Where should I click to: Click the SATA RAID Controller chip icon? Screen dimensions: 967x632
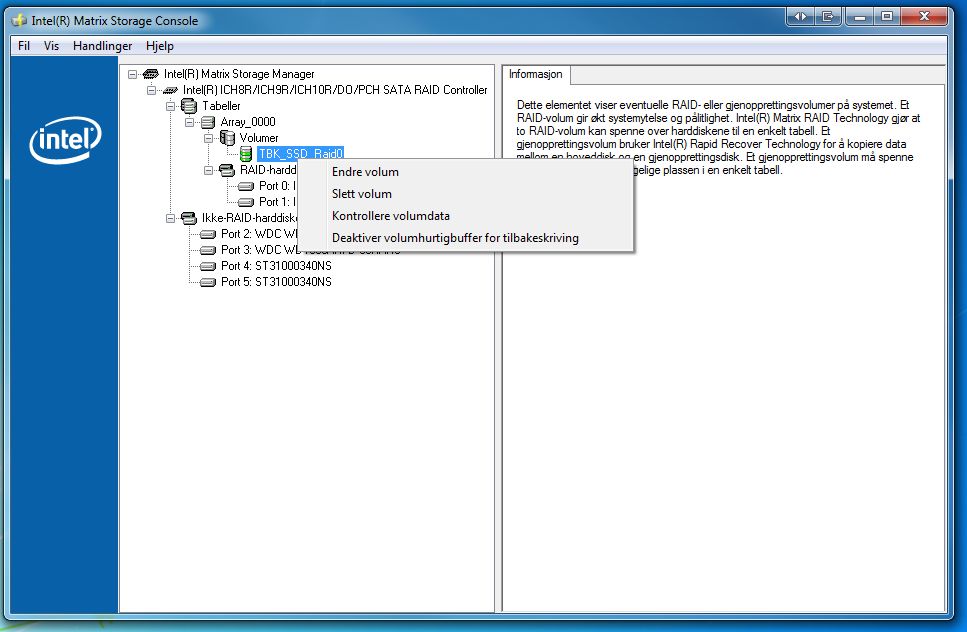point(170,90)
